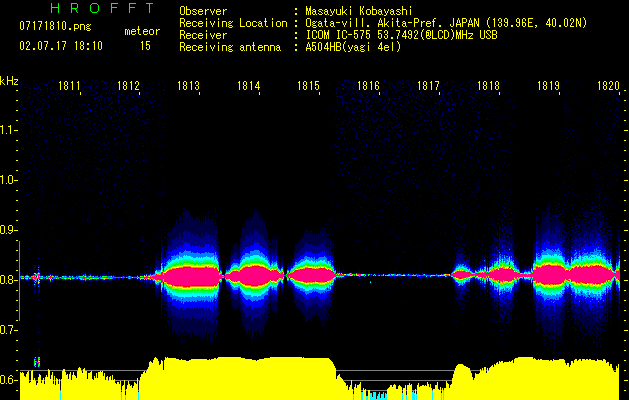The height and width of the screenshot is (400, 629).
Task: Click the 1816 time marker
Action: coord(368,86)
